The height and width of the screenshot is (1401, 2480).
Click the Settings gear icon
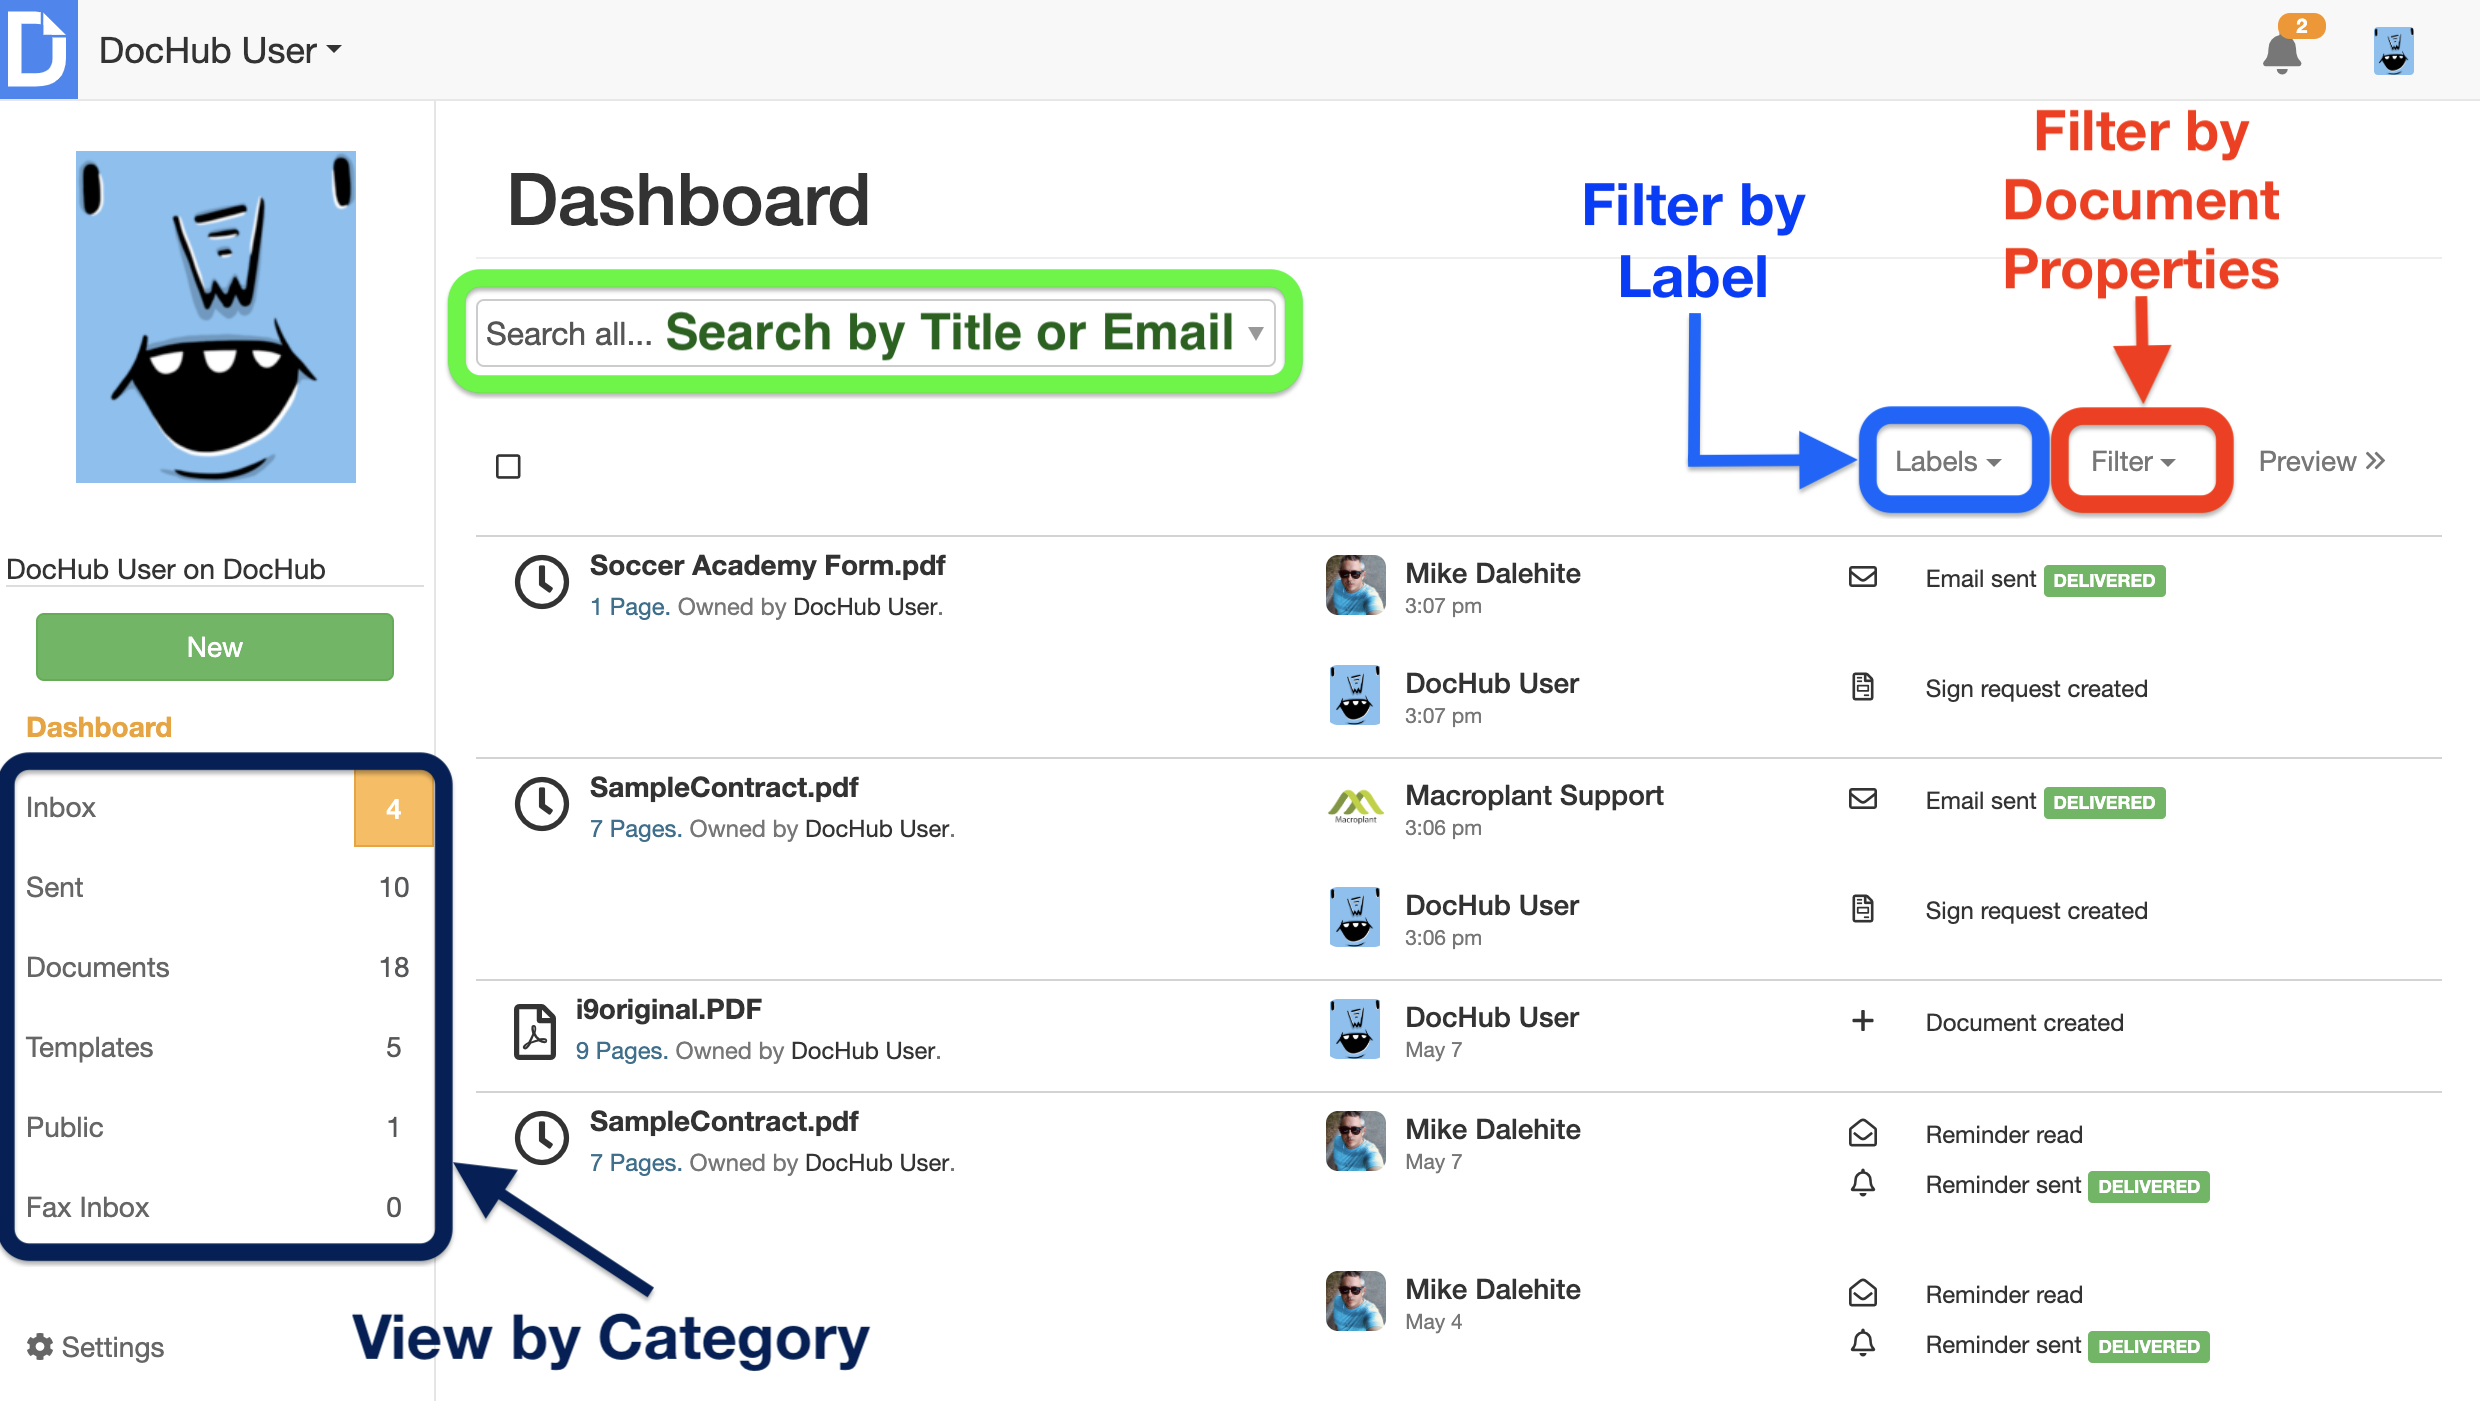tap(40, 1346)
